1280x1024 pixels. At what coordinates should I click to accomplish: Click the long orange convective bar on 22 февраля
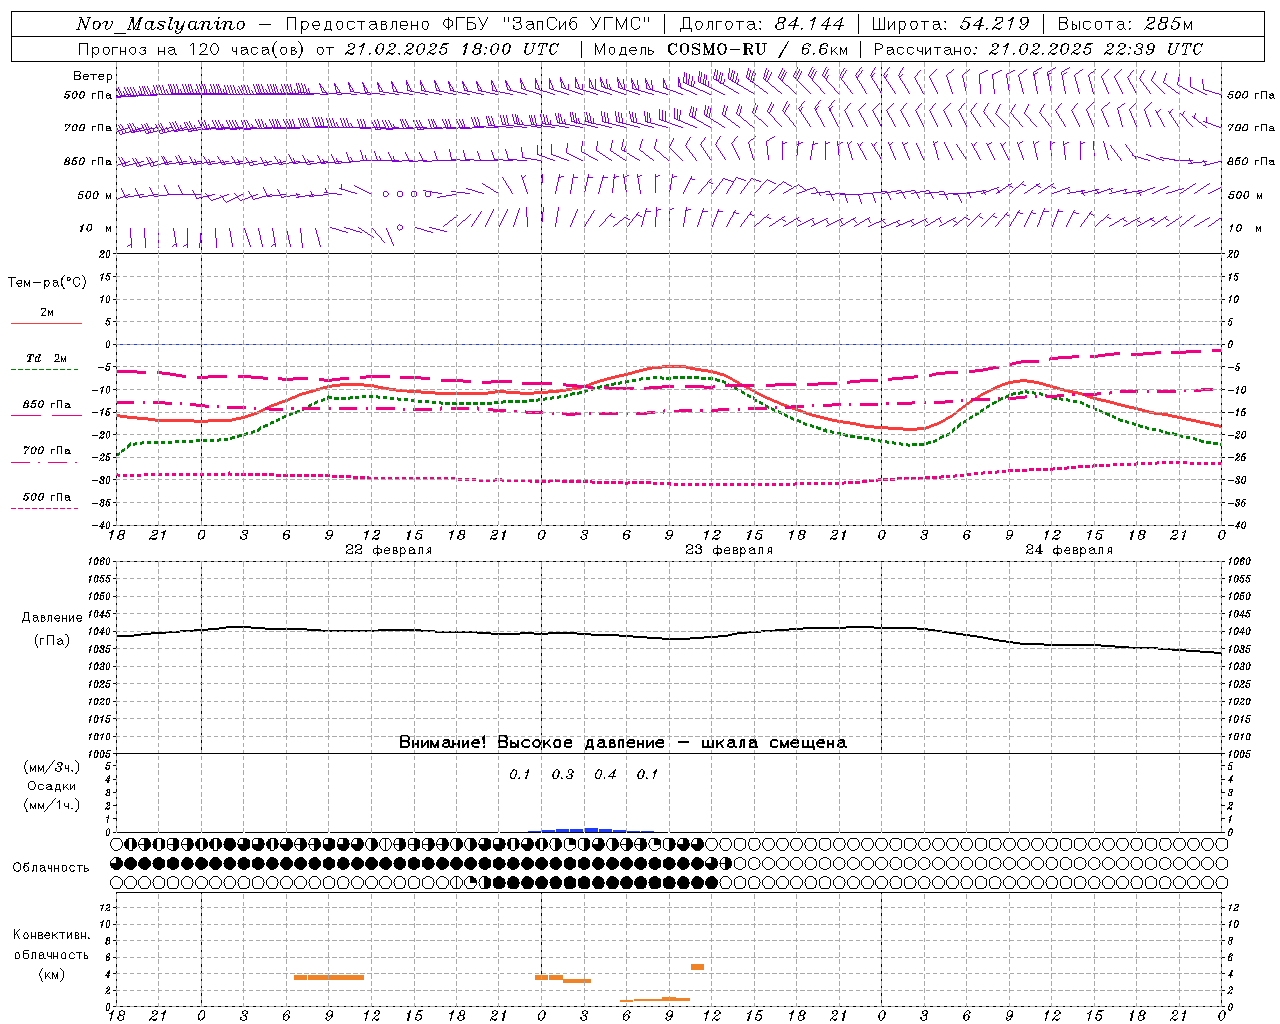point(329,977)
